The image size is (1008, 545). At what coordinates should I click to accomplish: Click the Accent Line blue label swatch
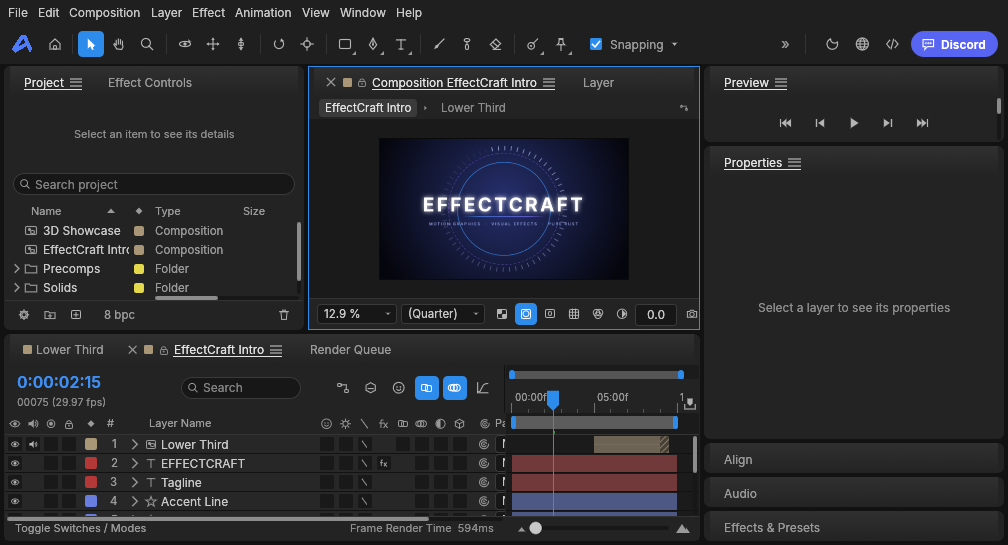(91, 501)
